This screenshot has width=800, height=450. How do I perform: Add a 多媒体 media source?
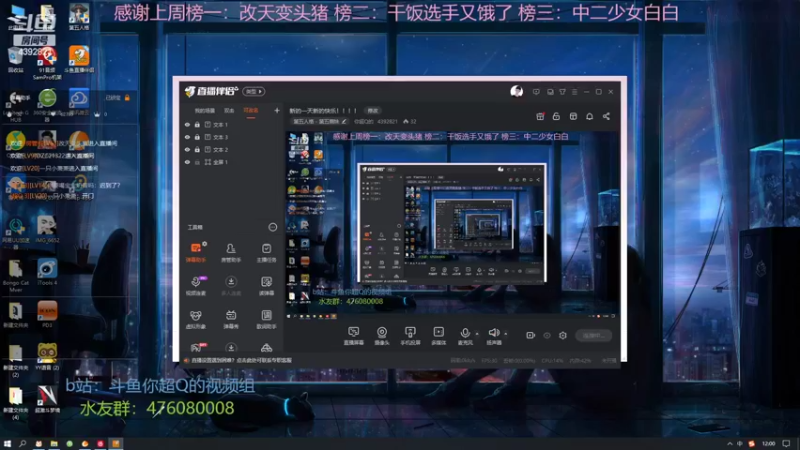click(x=438, y=336)
